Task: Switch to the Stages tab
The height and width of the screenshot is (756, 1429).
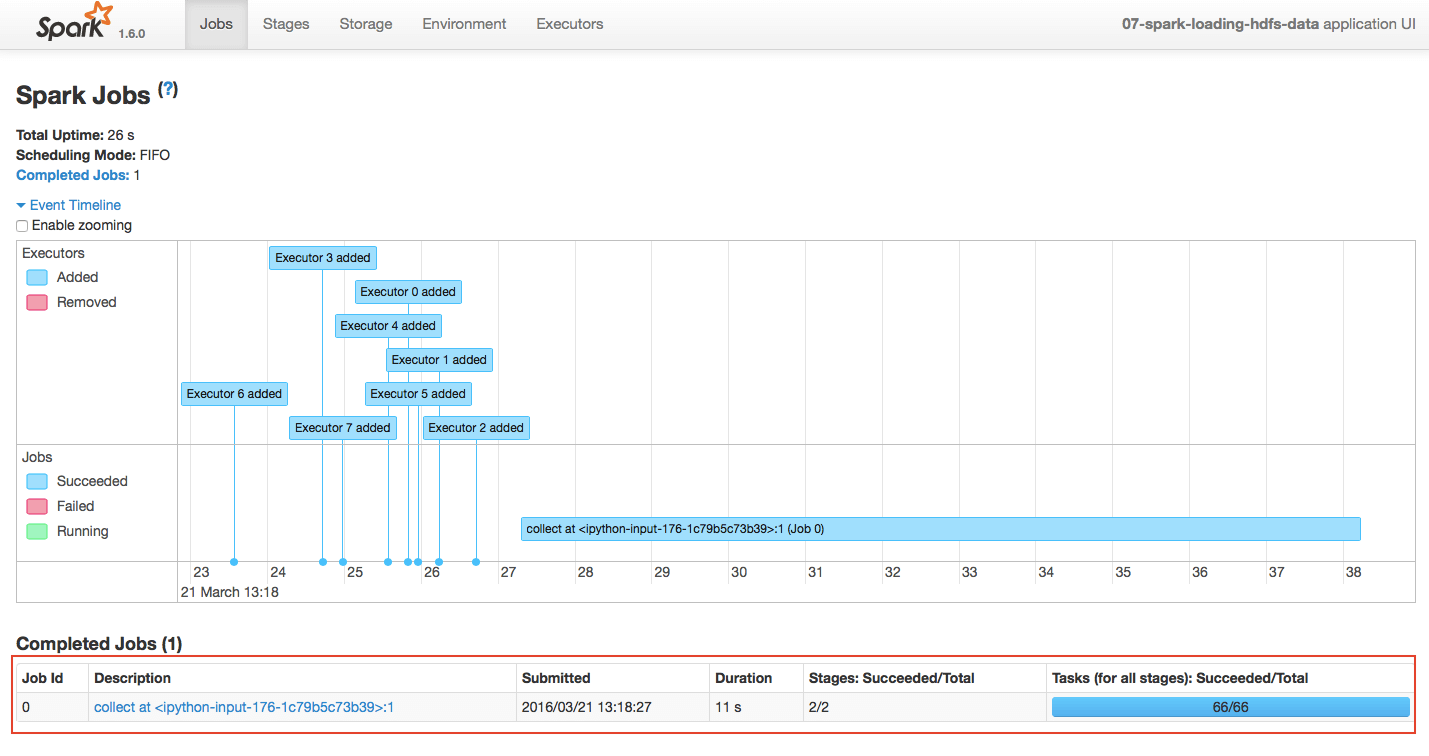Action: click(x=286, y=24)
